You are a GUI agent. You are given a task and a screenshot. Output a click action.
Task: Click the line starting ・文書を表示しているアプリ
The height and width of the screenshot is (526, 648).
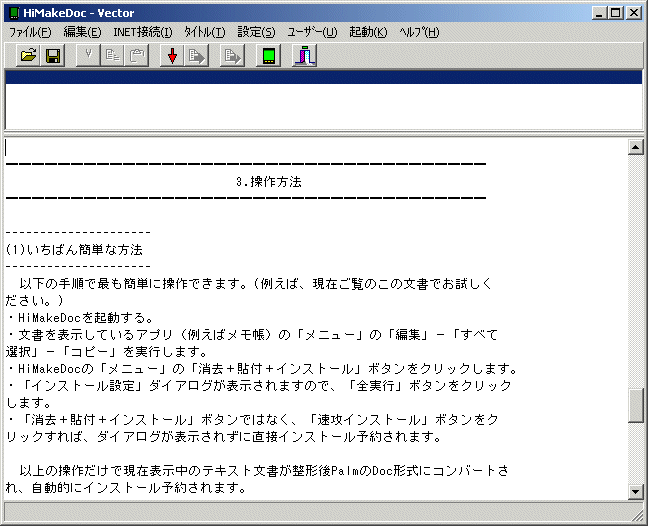click(253, 335)
